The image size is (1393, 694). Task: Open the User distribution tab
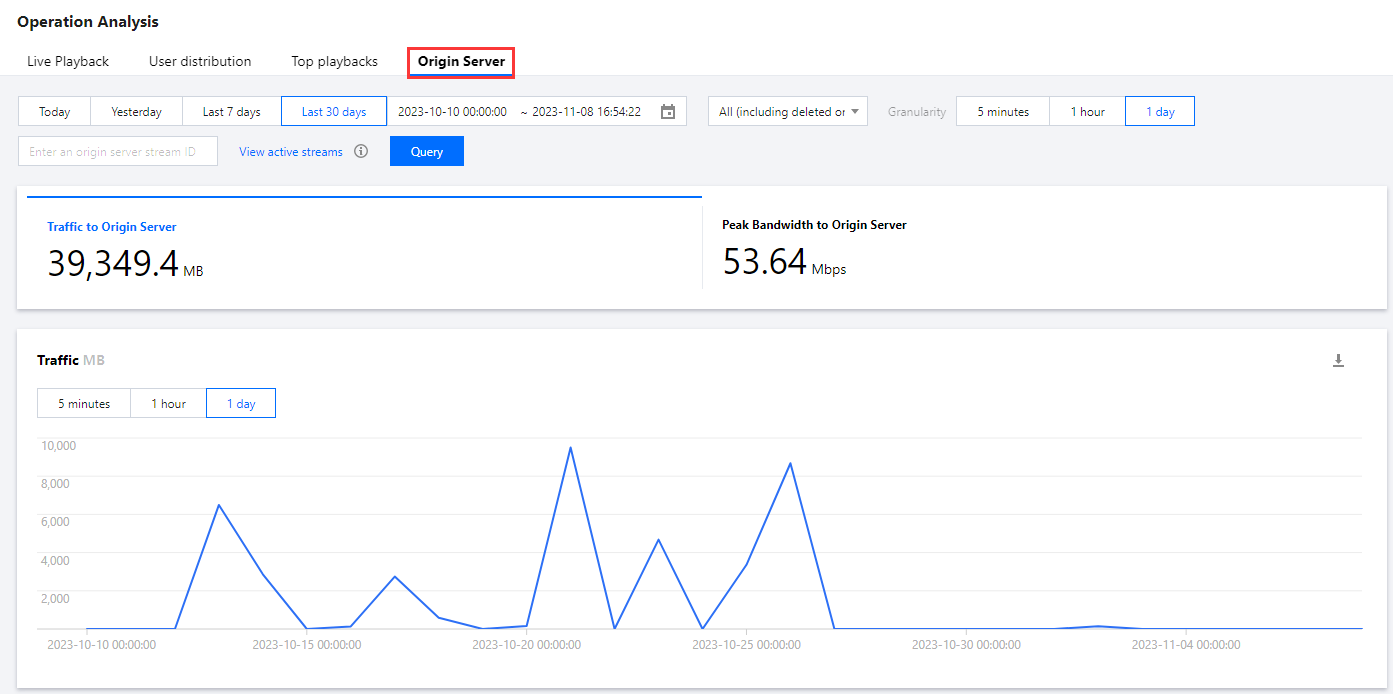click(200, 61)
